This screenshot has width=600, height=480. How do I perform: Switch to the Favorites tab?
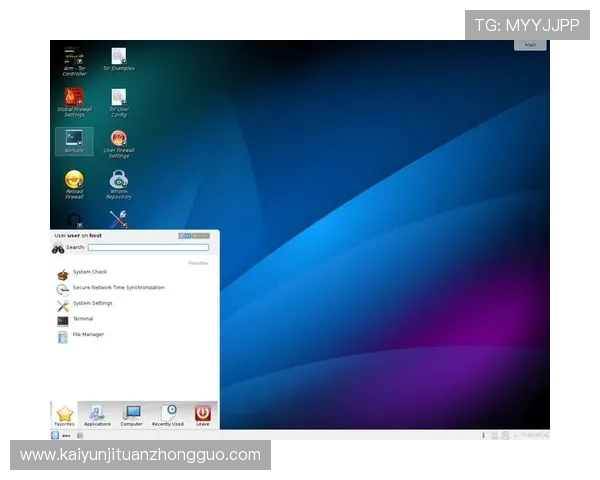tap(65, 415)
